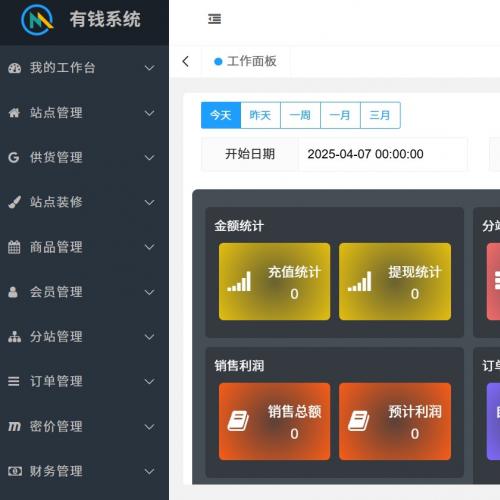Expand the 供货管理 menu chevron
500x500 pixels.
click(x=149, y=157)
